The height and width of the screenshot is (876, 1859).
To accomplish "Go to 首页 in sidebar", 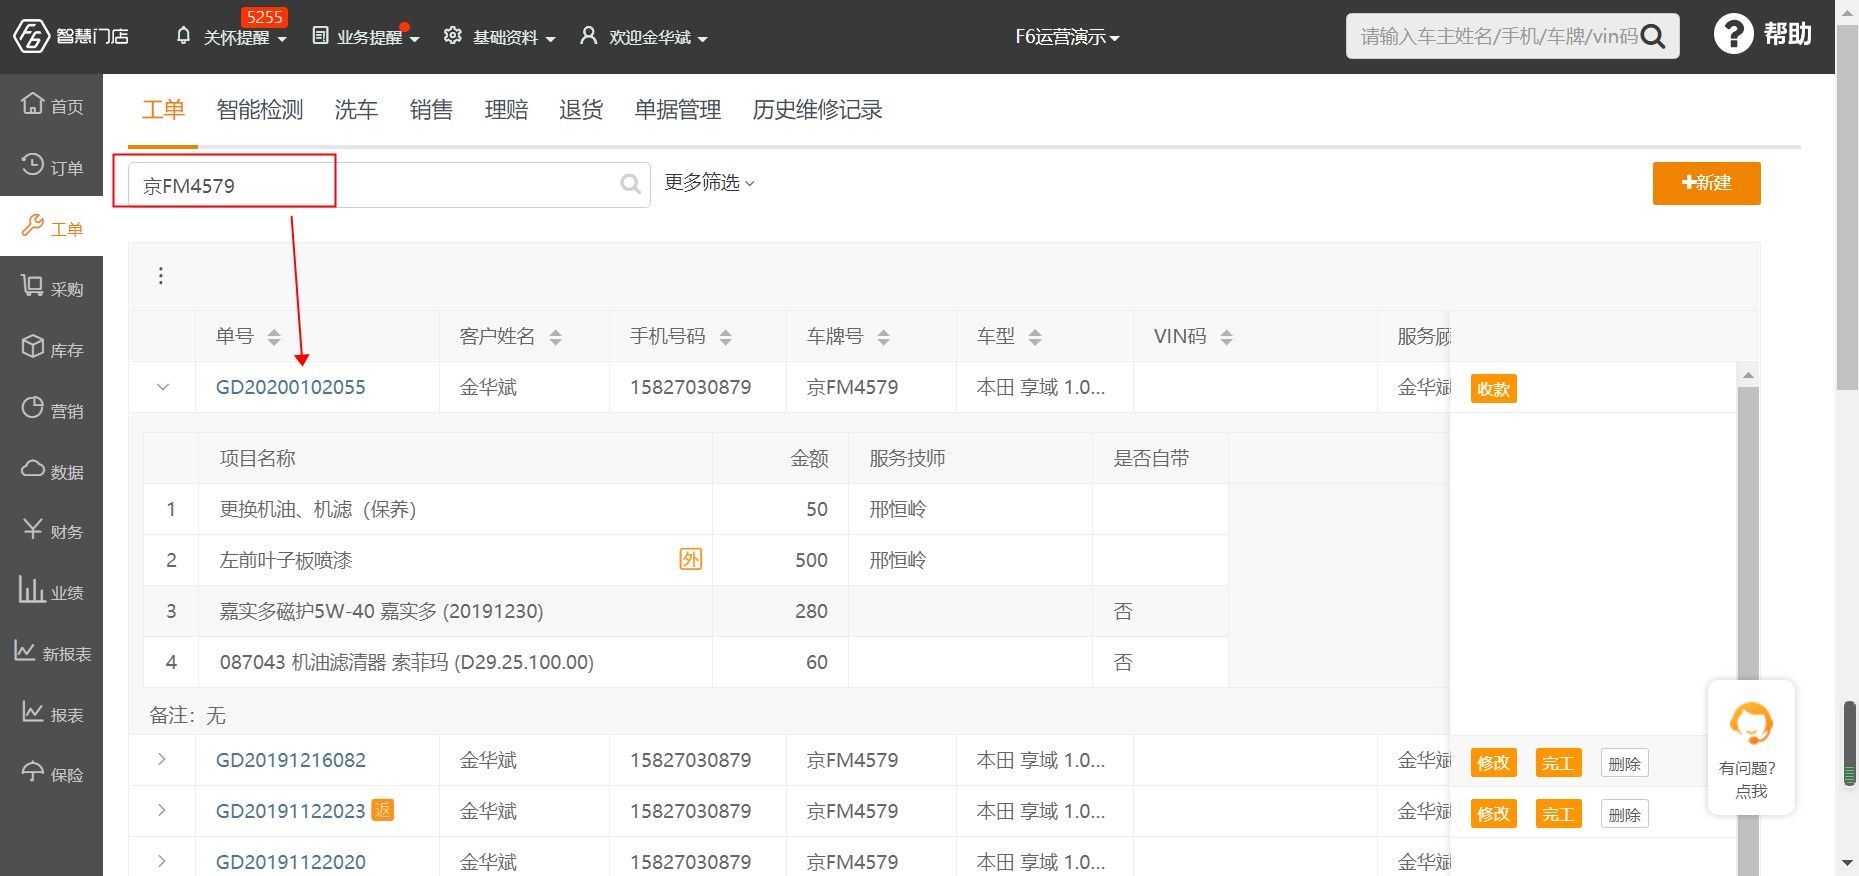I will click(52, 104).
